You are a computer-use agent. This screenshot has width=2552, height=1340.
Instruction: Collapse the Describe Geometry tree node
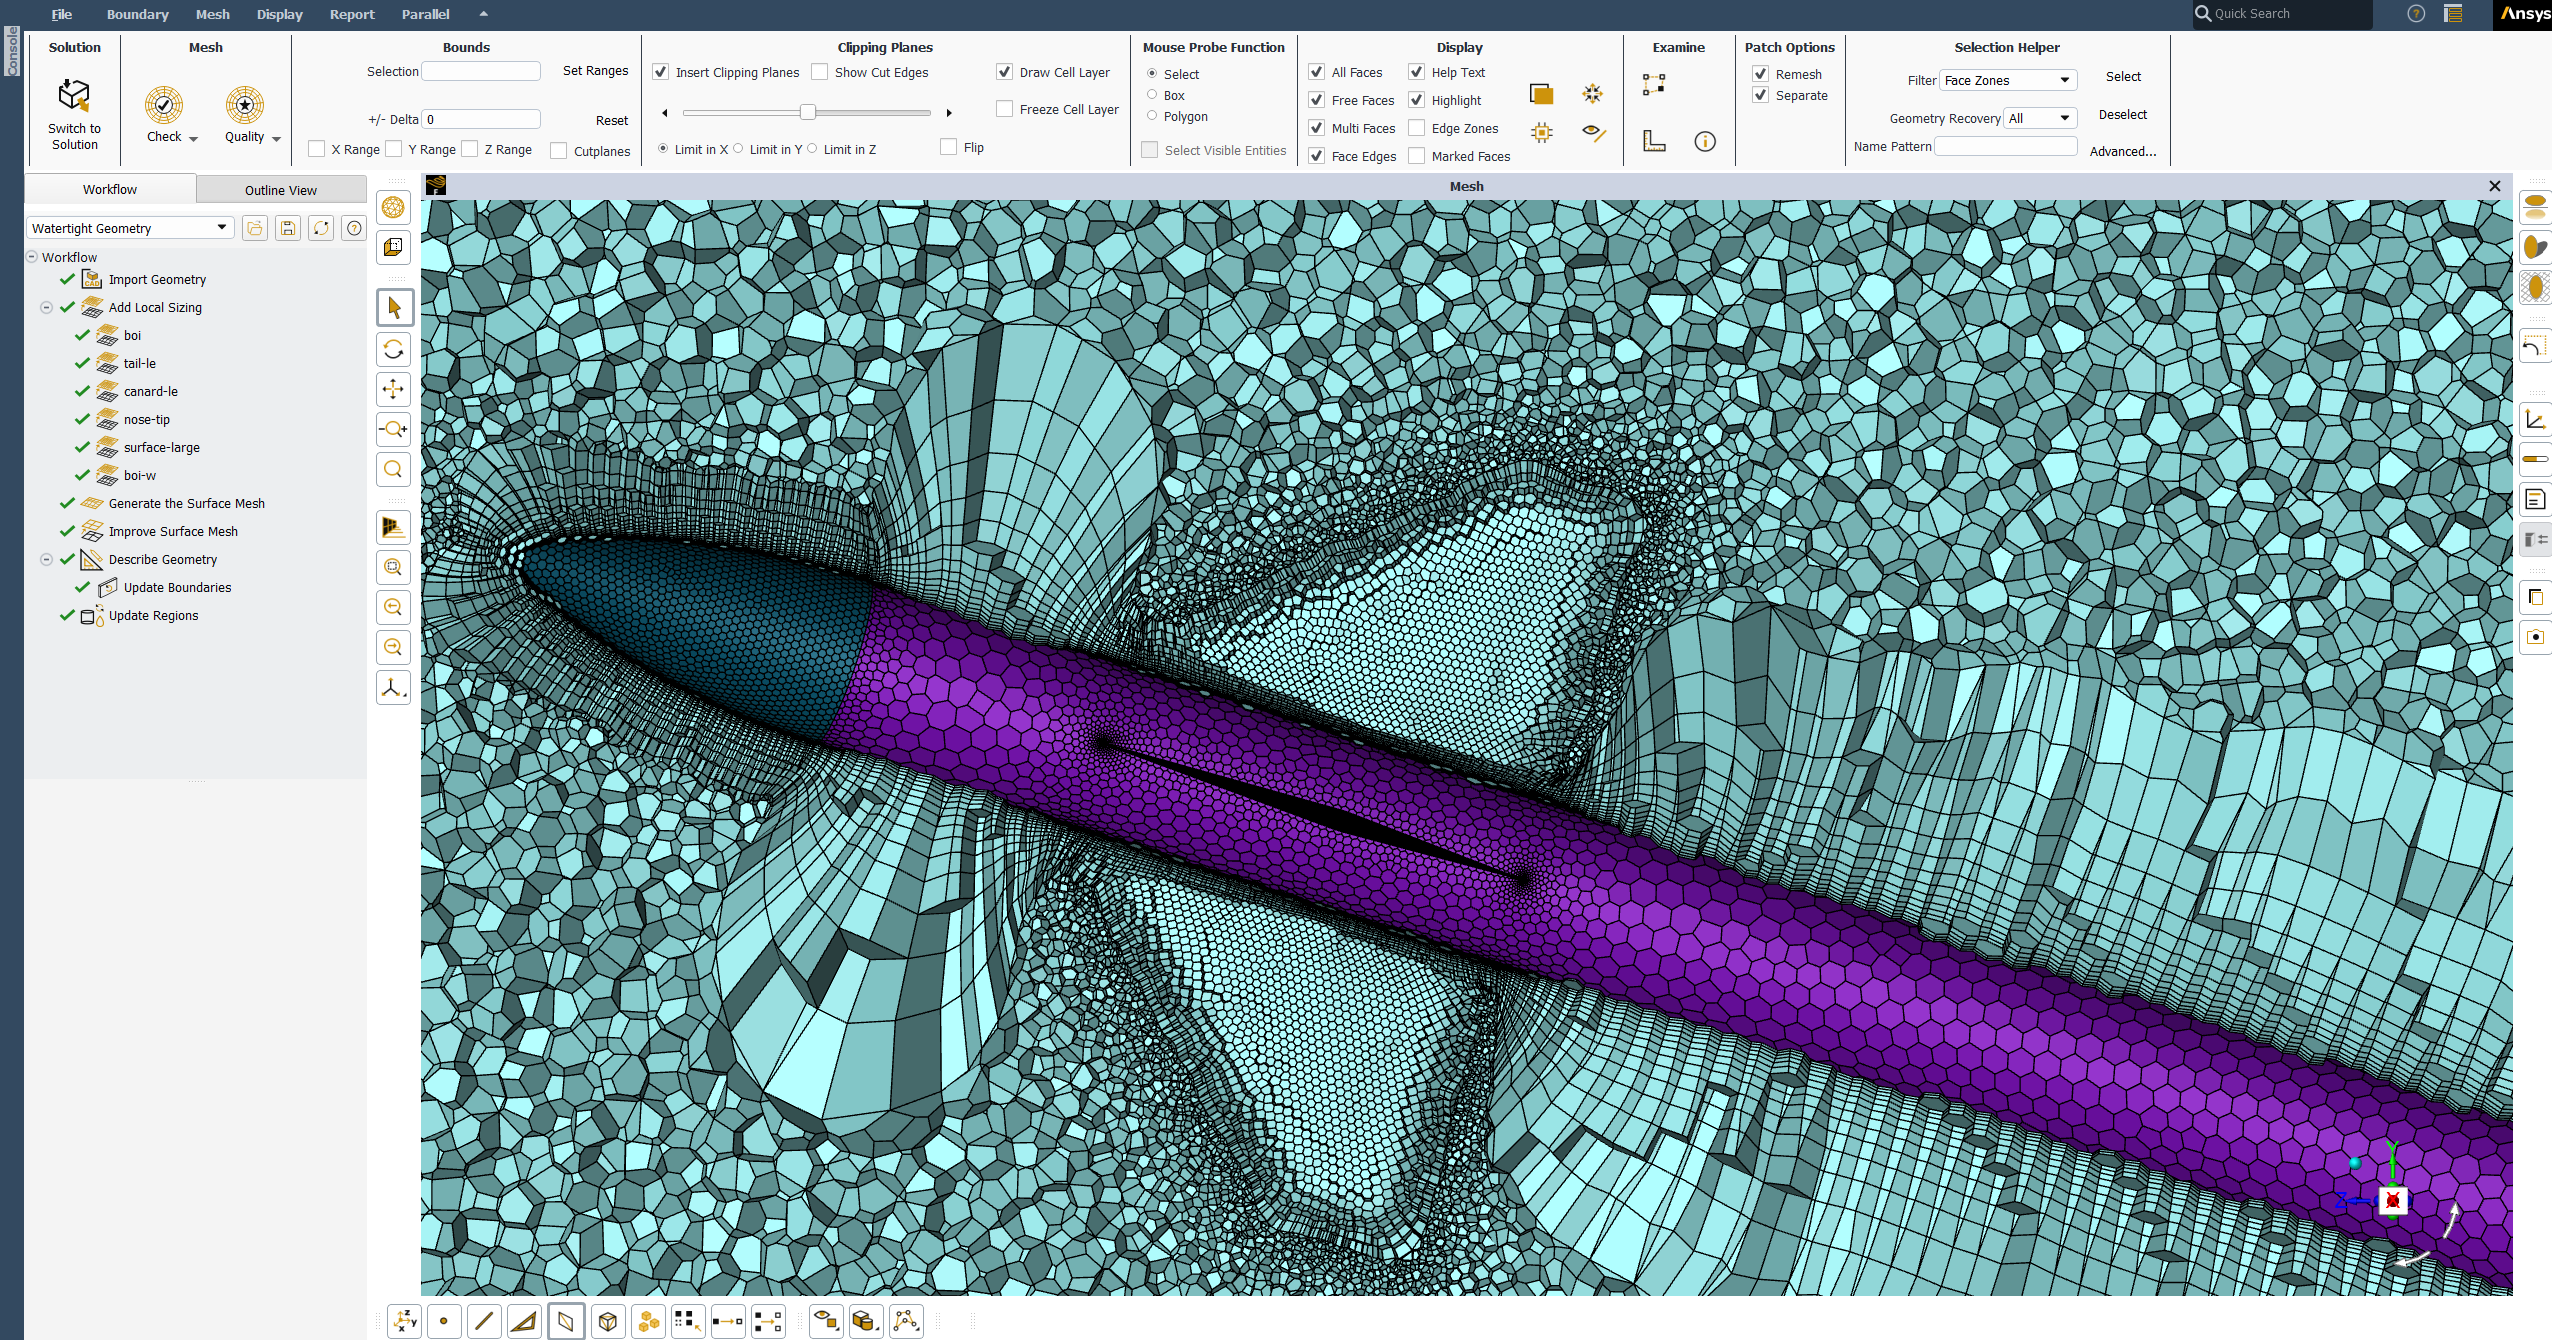46,559
